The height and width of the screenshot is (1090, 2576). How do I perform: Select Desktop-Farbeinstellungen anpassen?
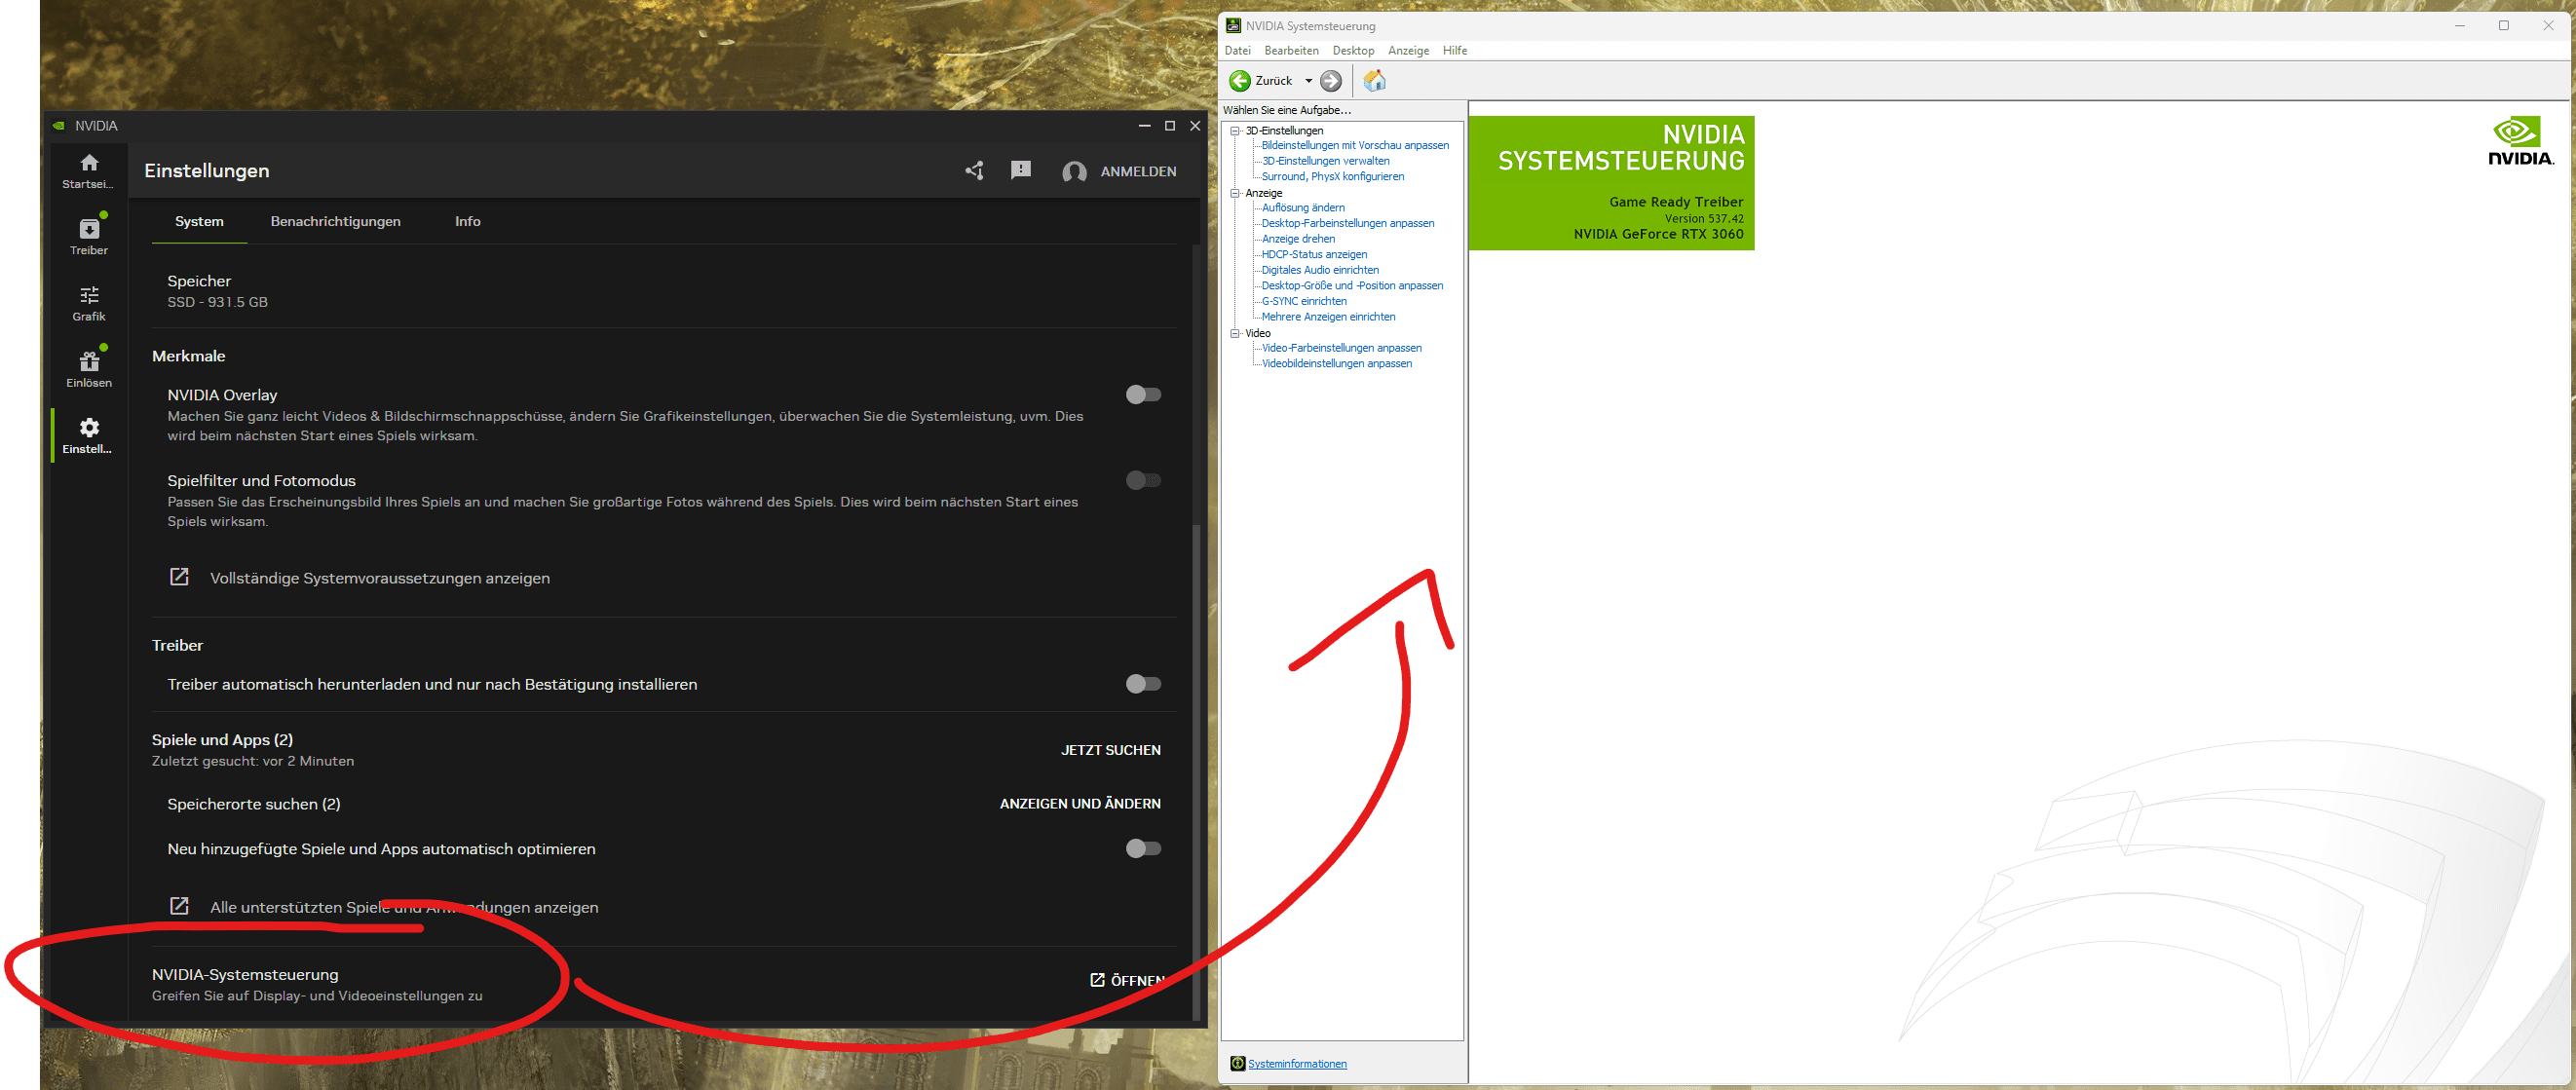tap(1347, 224)
